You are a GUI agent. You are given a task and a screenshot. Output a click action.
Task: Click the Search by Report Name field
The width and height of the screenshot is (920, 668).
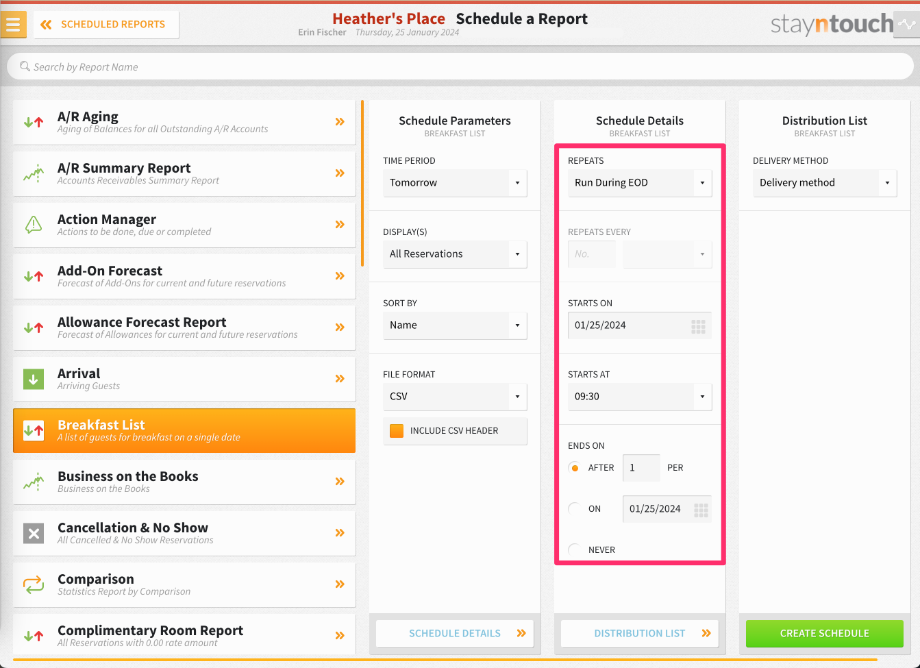tap(460, 67)
